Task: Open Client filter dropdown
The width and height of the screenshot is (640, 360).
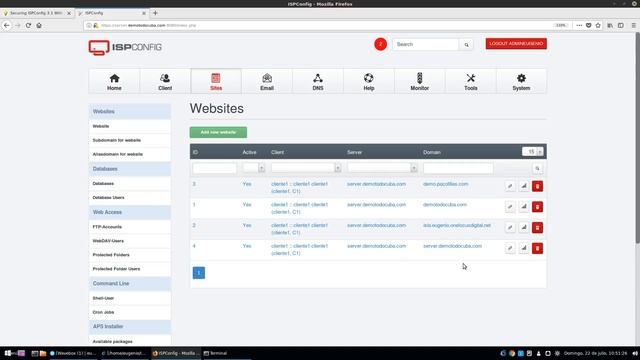Action: click(306, 168)
